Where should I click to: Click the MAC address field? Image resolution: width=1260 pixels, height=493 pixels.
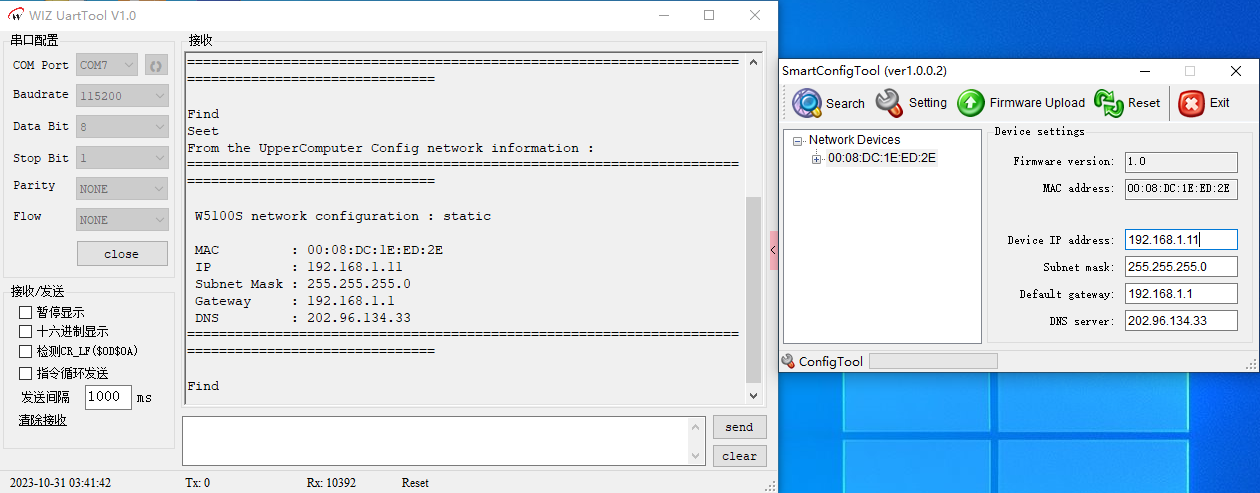coord(1181,189)
